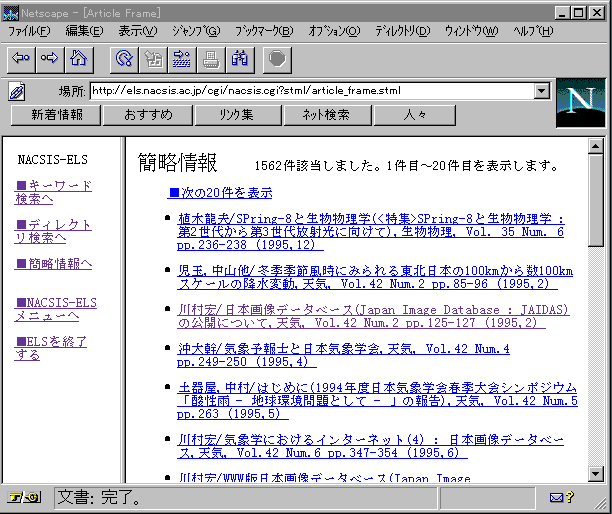
Task: Open the 沖大幹 気象予報士 article link
Action: pos(343,355)
